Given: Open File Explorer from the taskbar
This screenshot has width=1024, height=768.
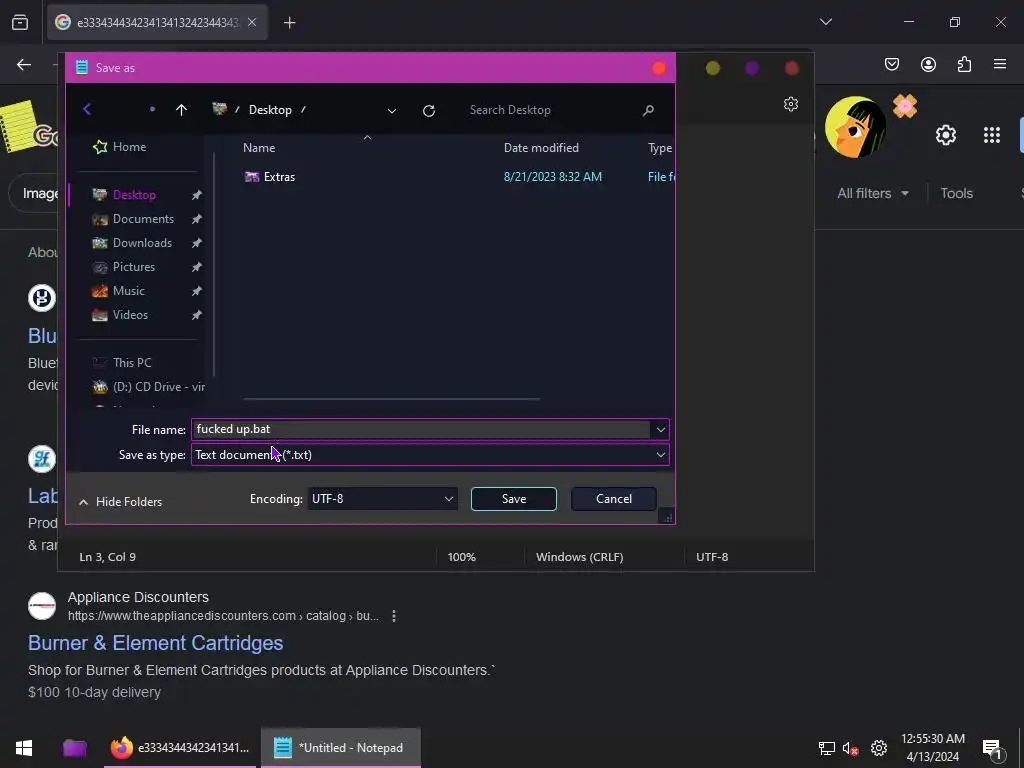Looking at the screenshot, I should point(74,748).
